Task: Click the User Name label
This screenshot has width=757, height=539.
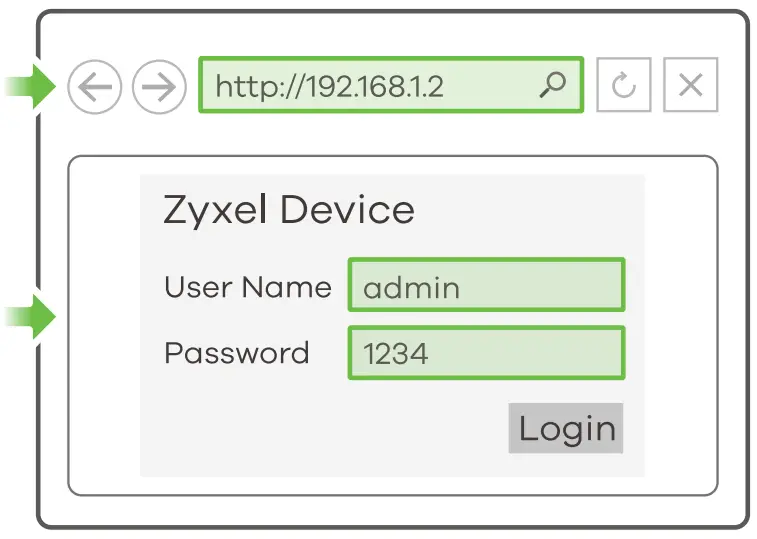Action: pos(247,288)
